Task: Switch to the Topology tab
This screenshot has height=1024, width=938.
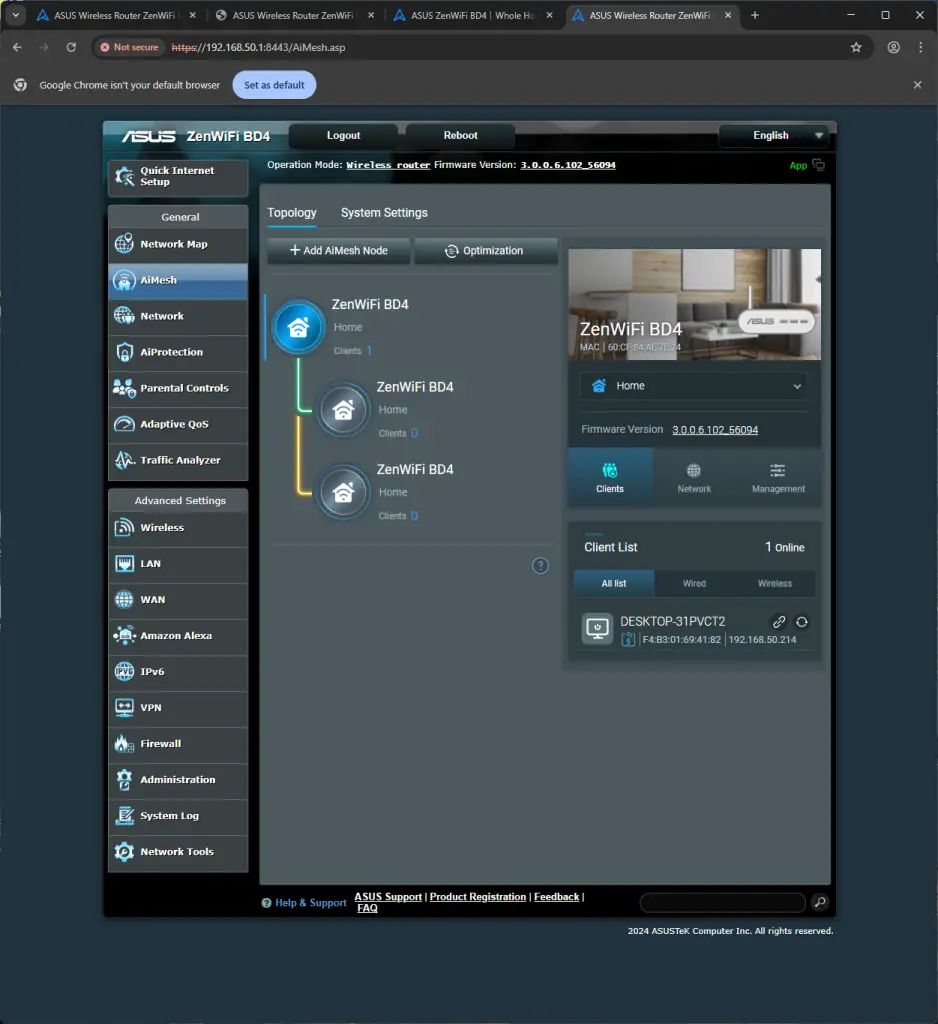Action: [x=292, y=213]
